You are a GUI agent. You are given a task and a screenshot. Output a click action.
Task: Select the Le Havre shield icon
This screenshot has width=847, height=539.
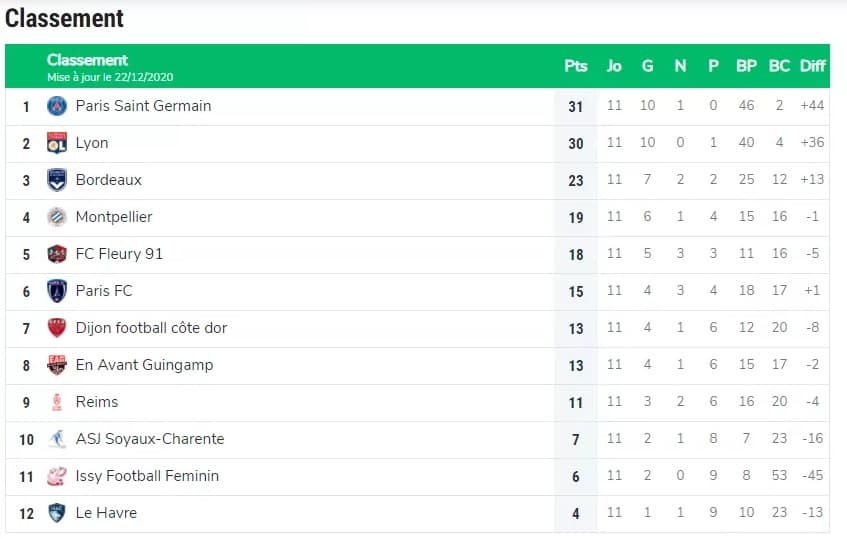[57, 513]
